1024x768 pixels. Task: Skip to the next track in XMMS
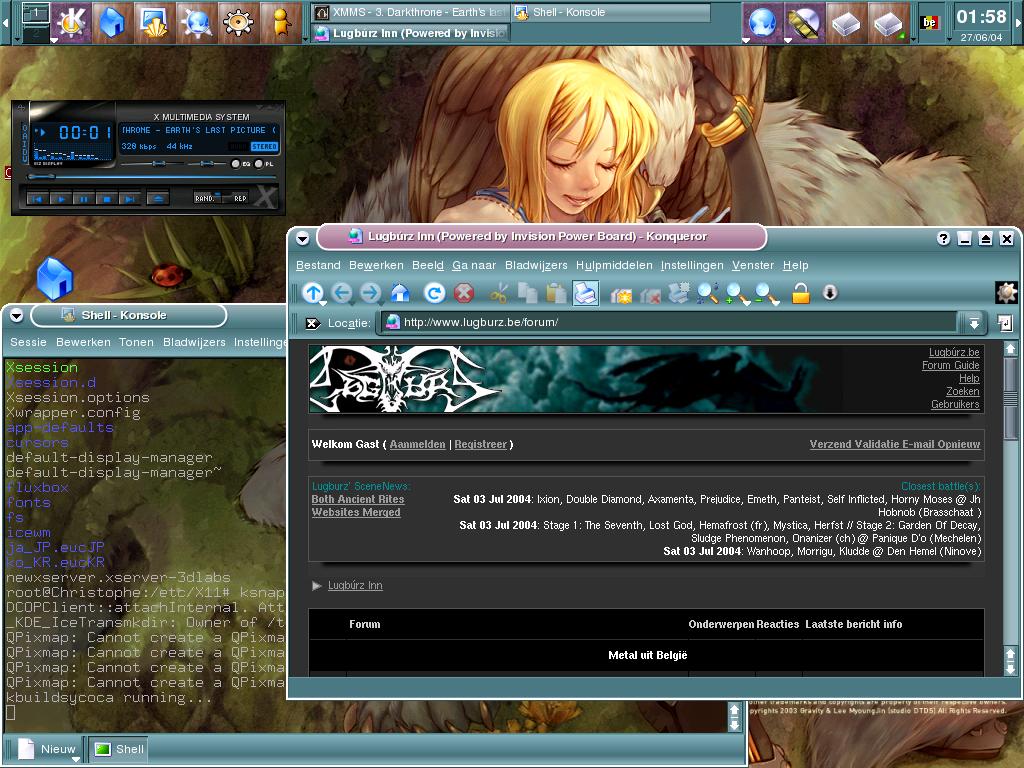(129, 199)
